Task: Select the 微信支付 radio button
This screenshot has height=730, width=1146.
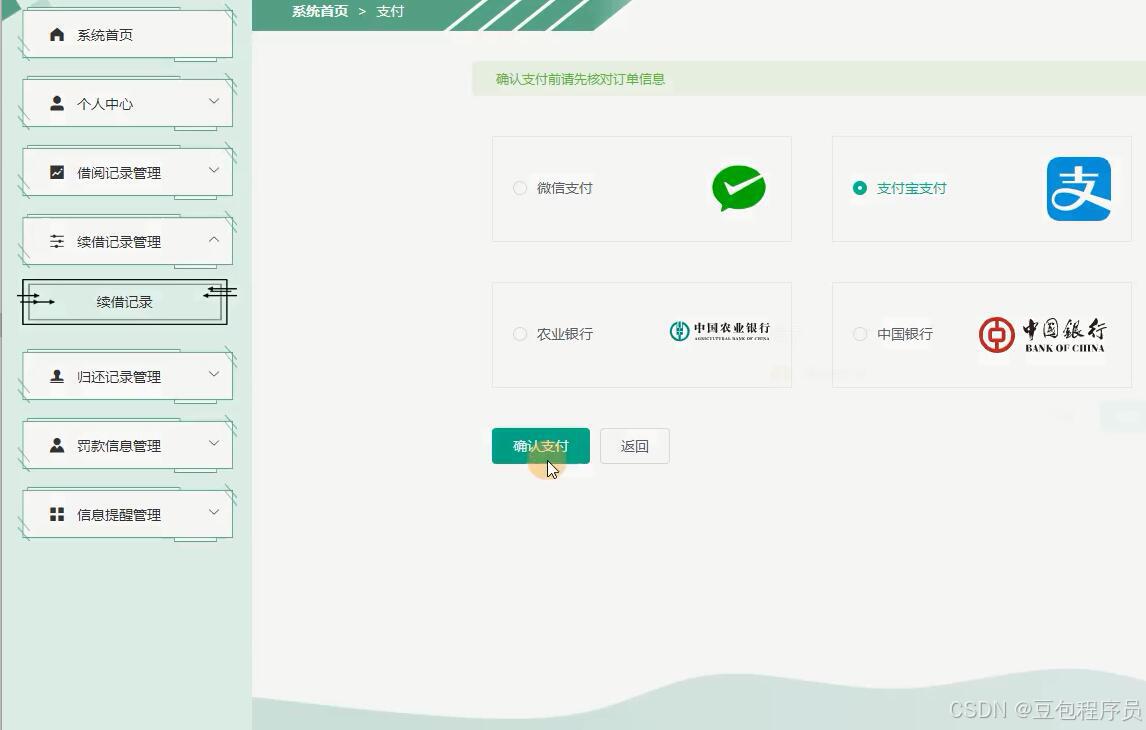Action: tap(520, 188)
